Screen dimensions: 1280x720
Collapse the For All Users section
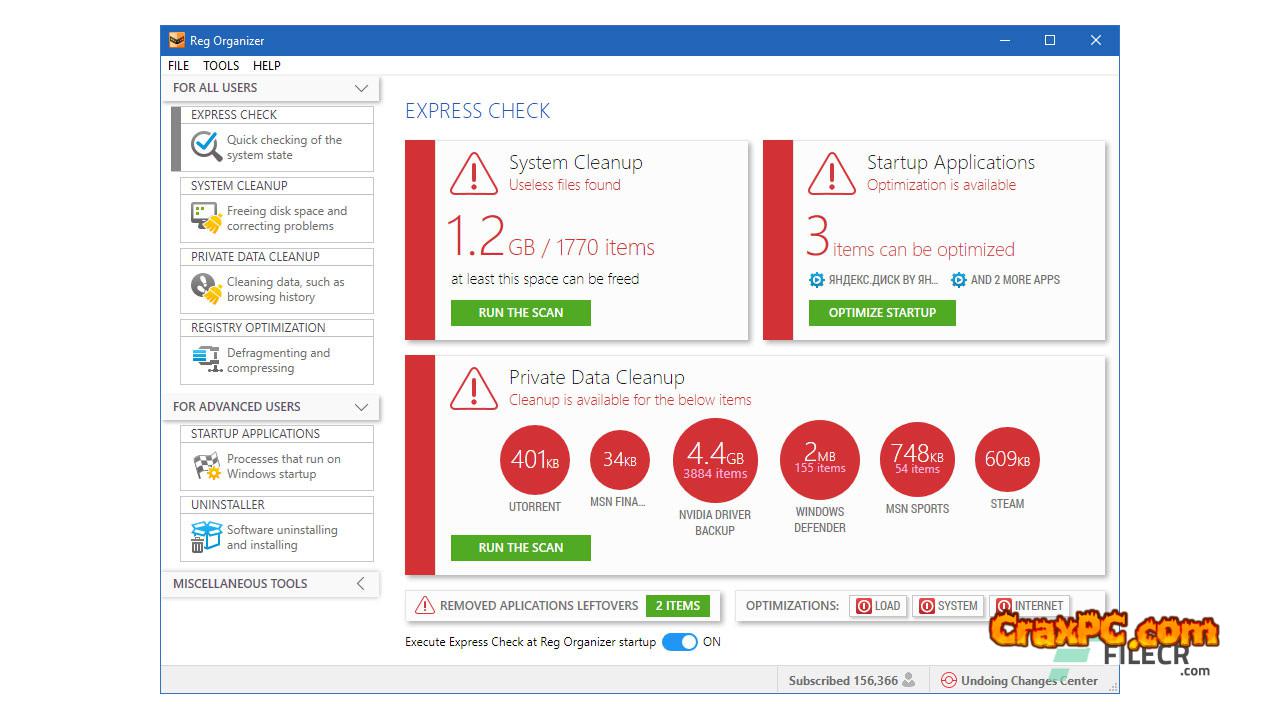tap(361, 88)
